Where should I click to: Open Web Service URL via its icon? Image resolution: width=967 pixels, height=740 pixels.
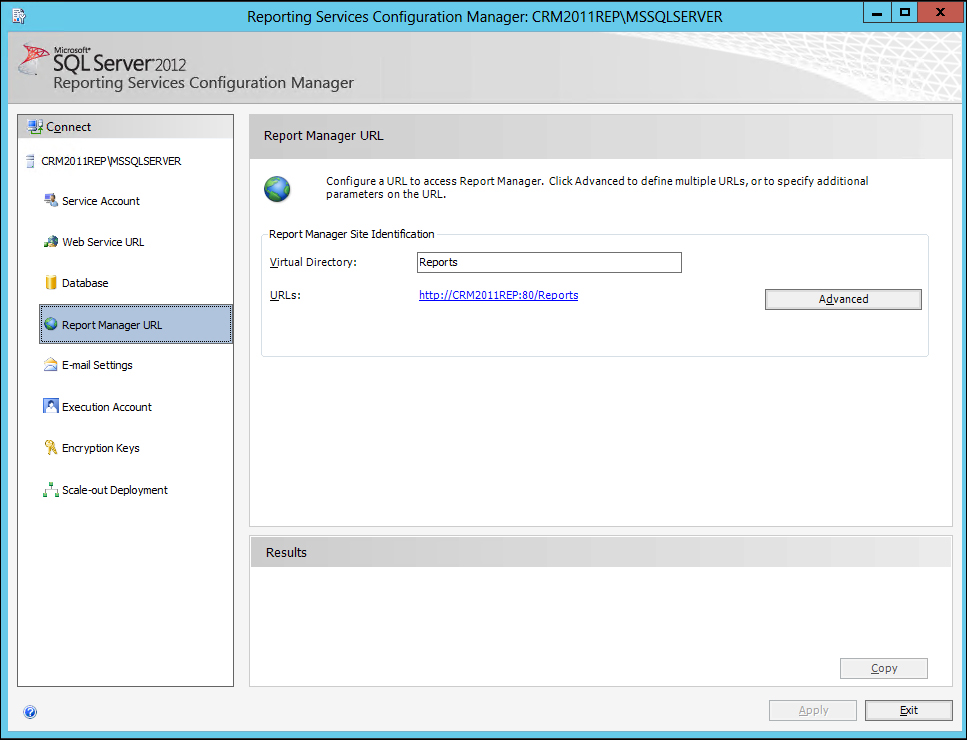pos(51,242)
